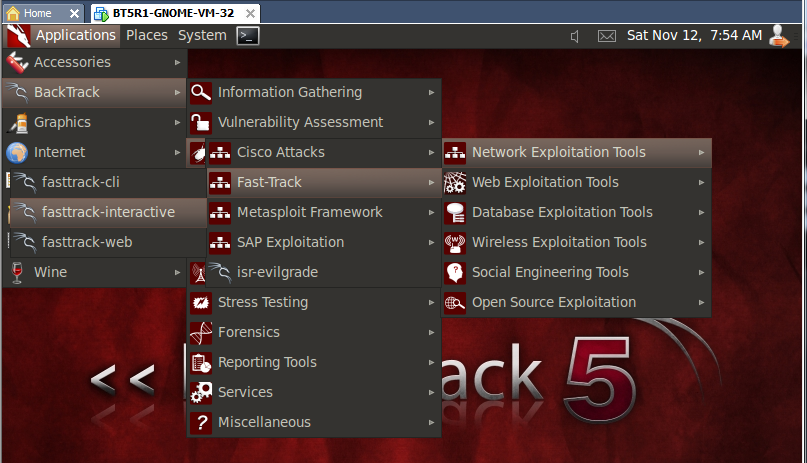The width and height of the screenshot is (807, 463).
Task: Select the Social Engineering Tools entry text
Action: pos(550,272)
